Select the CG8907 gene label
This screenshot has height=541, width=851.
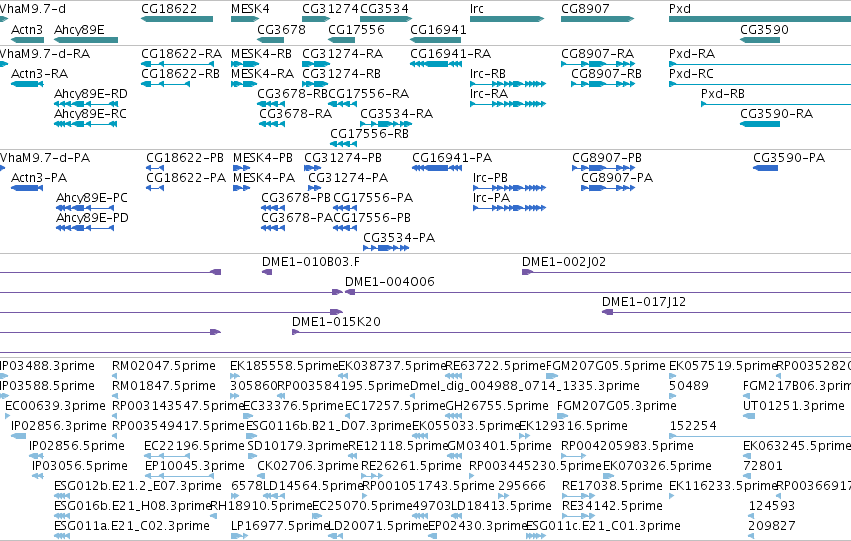[585, 9]
